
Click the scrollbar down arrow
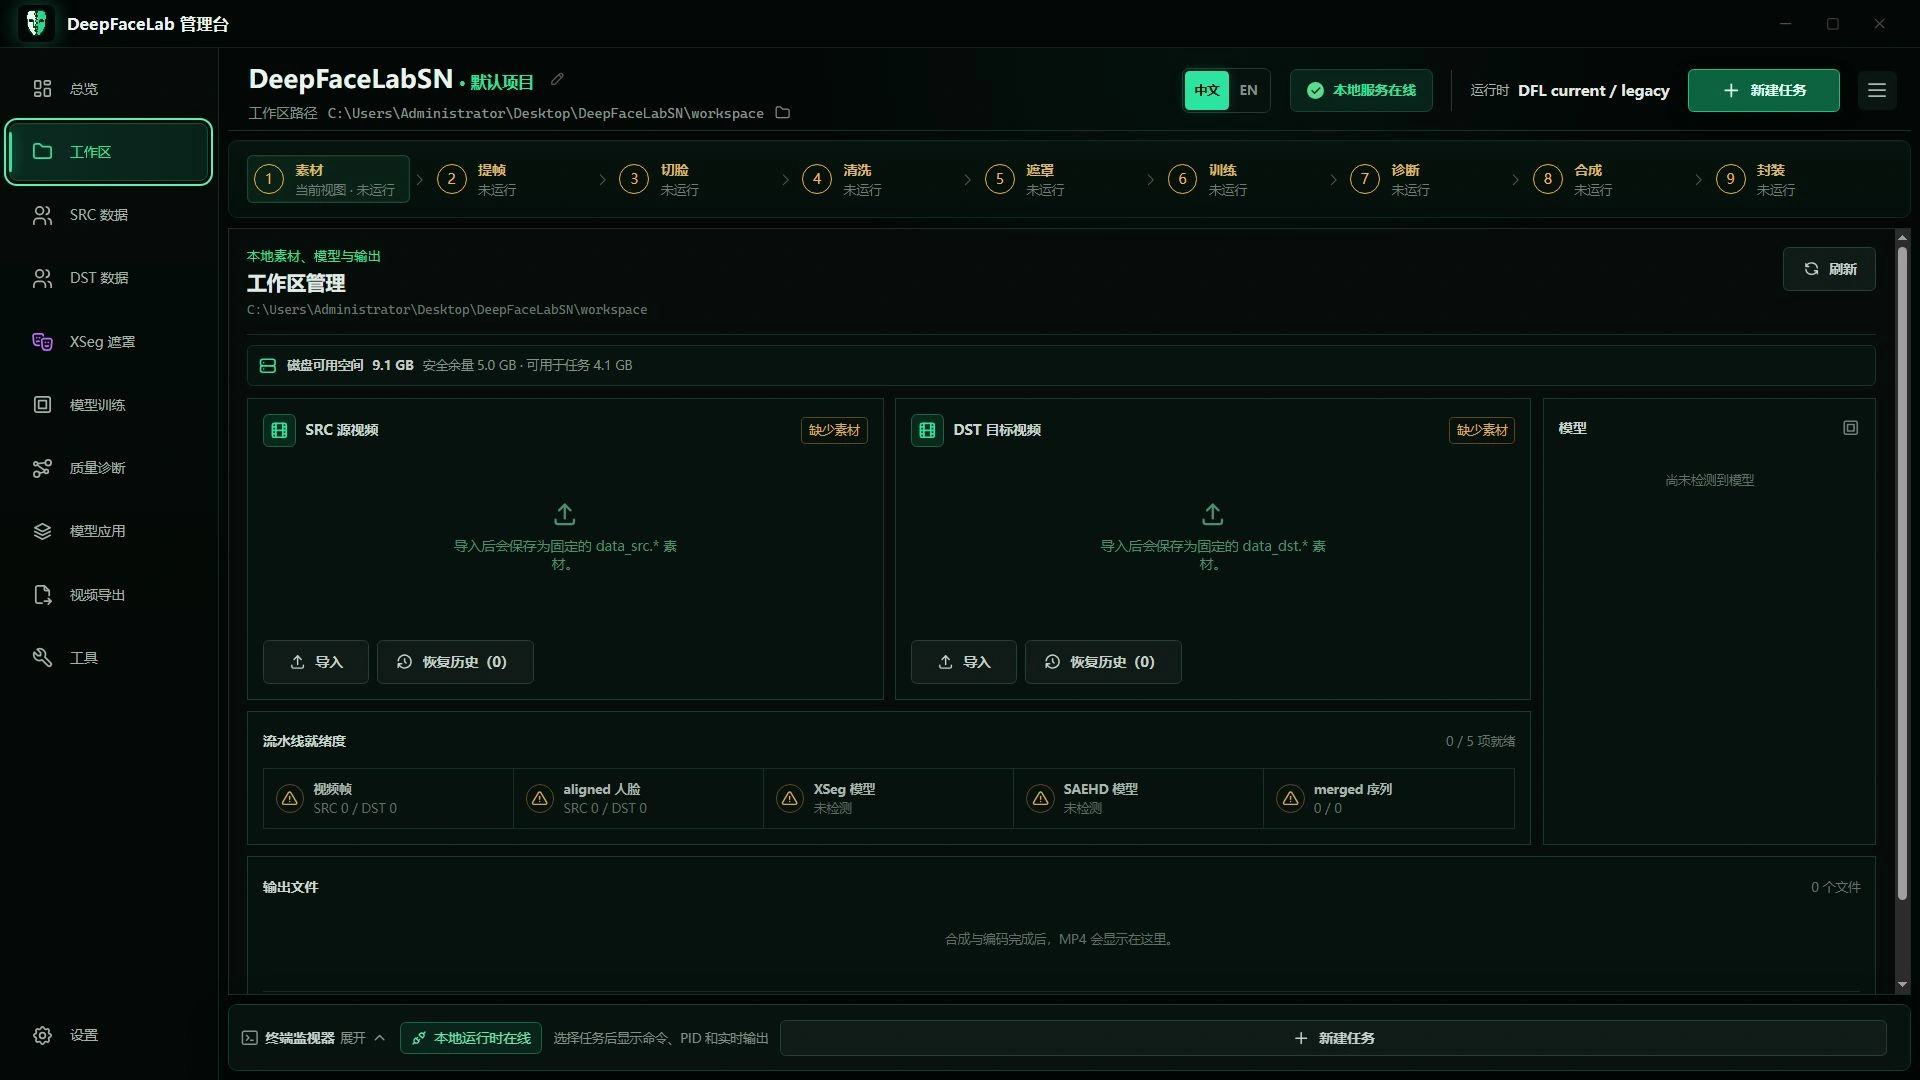[1902, 985]
